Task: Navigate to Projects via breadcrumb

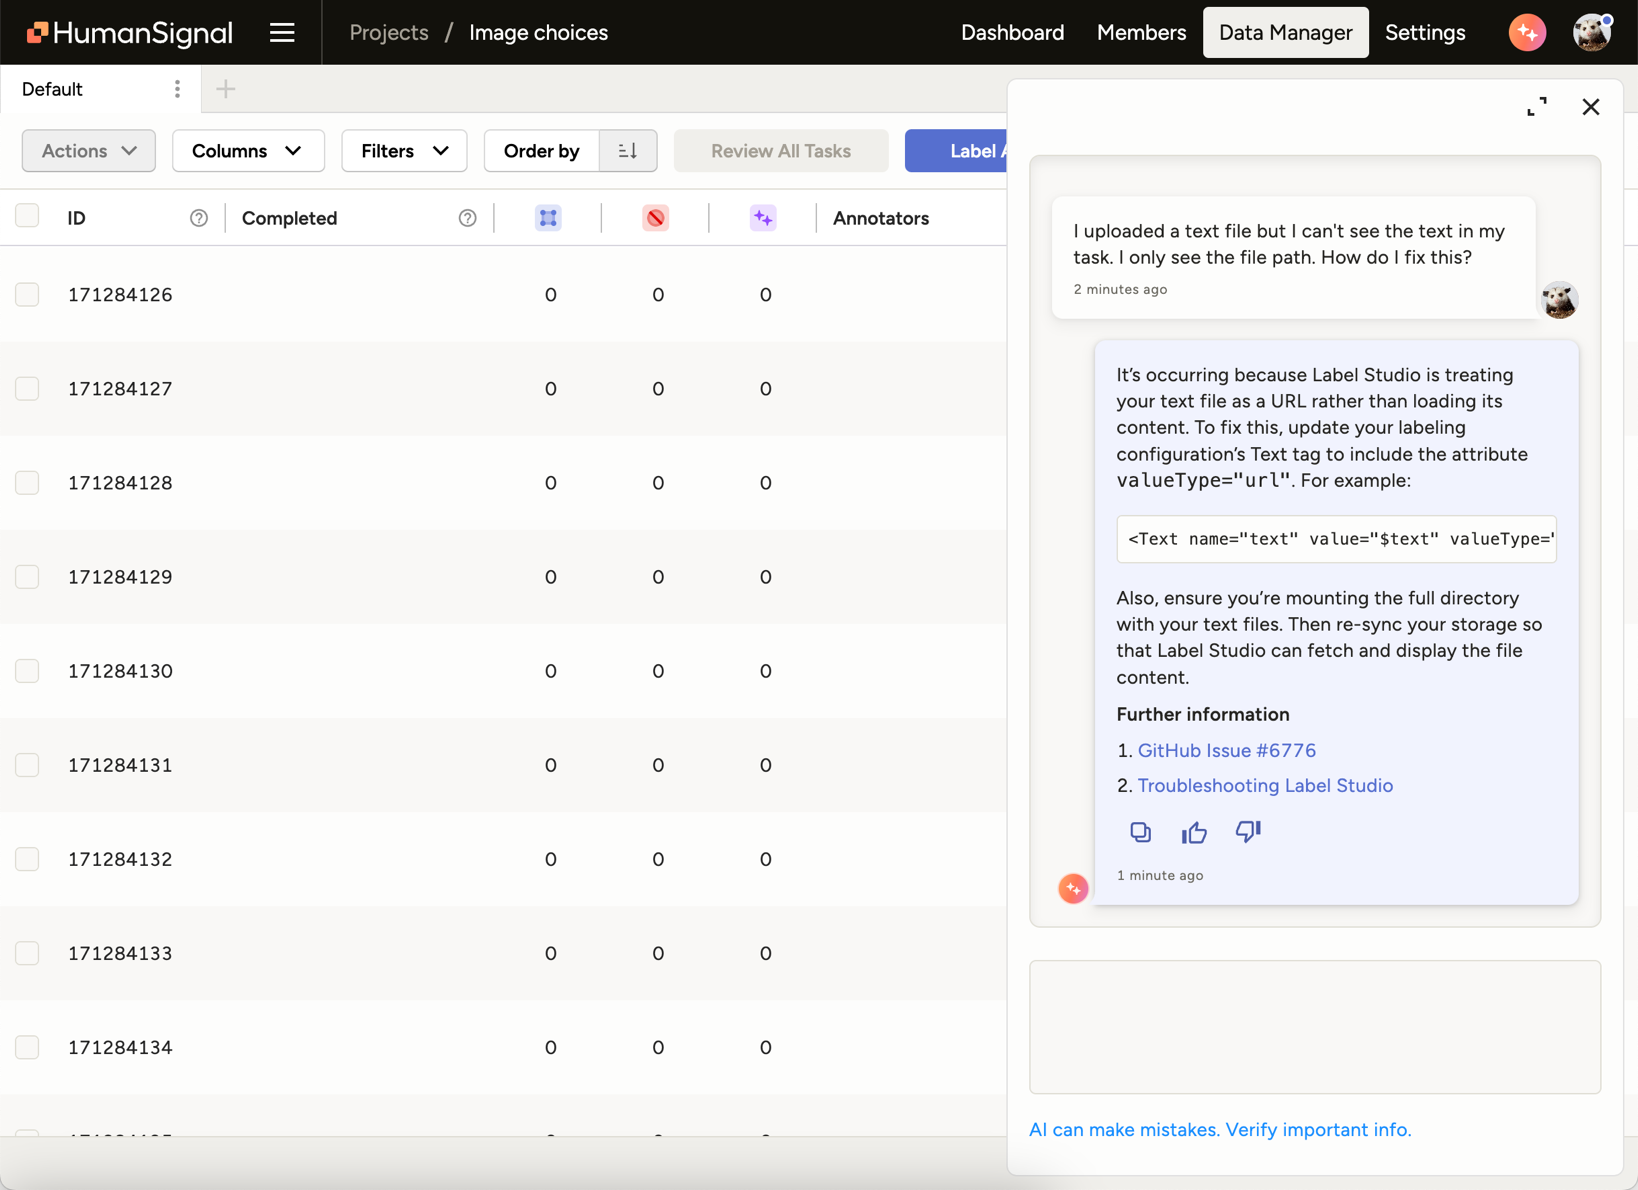Action: (x=388, y=32)
